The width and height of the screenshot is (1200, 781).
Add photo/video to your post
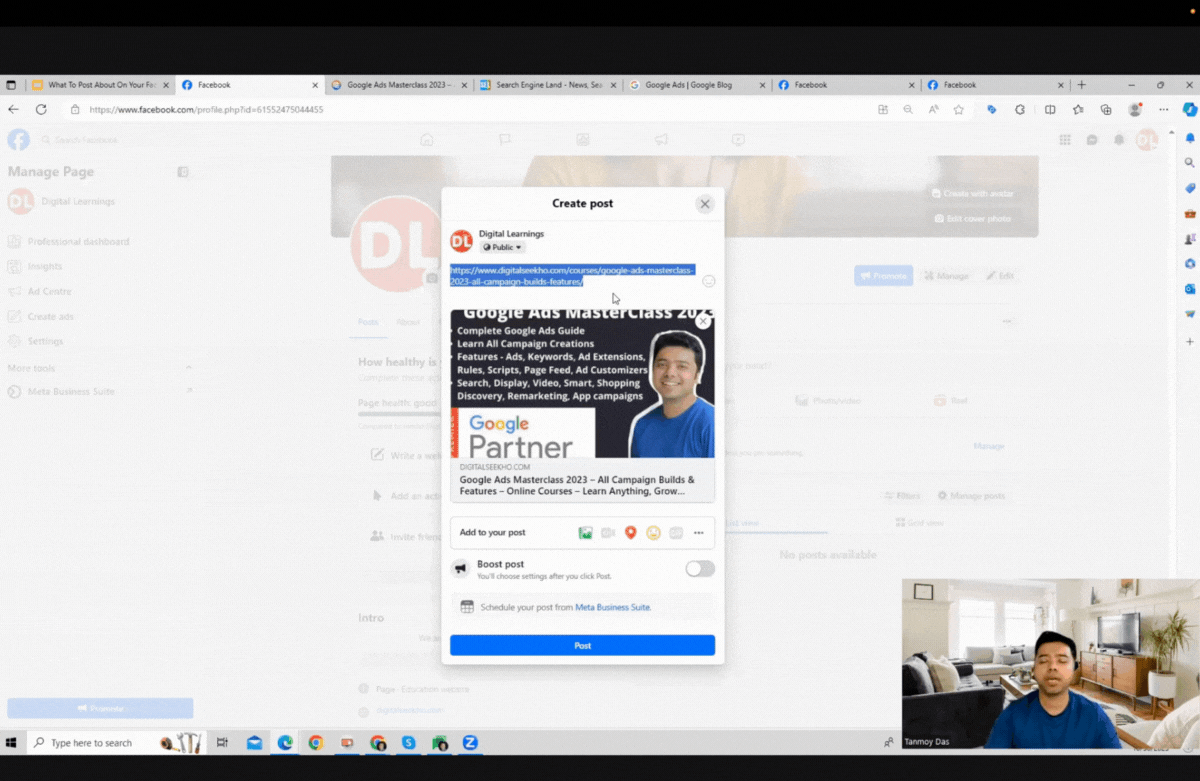coord(585,533)
